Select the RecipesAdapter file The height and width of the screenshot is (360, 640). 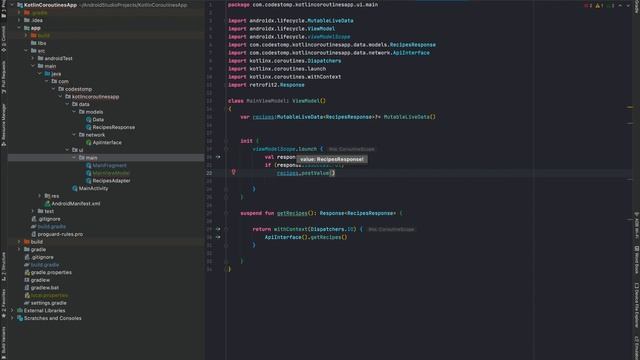click(x=111, y=180)
